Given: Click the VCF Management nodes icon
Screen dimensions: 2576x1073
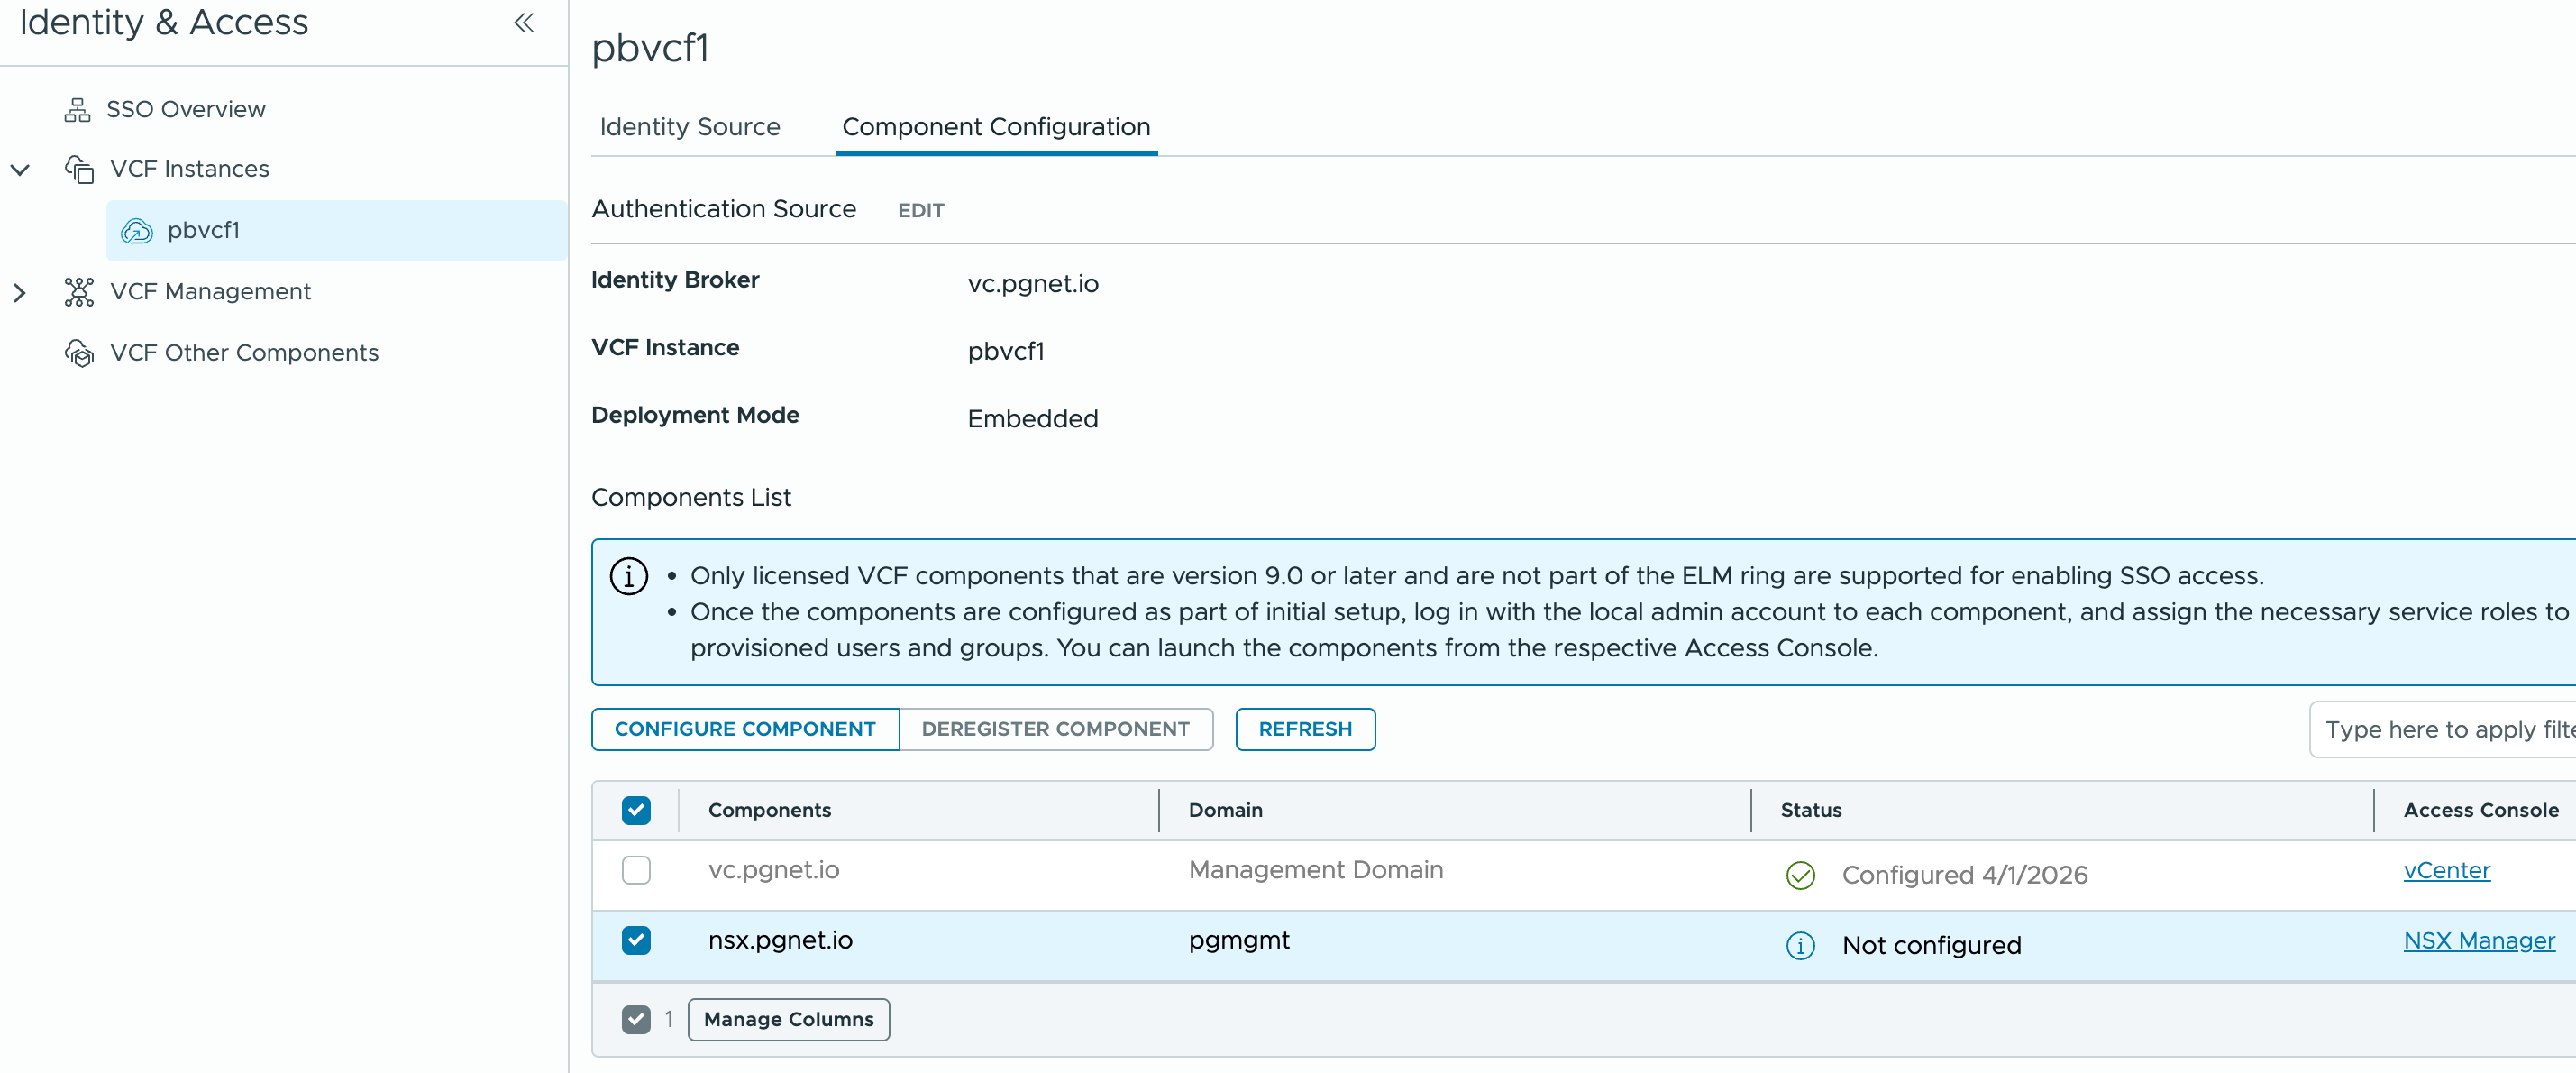Looking at the screenshot, I should tap(79, 292).
